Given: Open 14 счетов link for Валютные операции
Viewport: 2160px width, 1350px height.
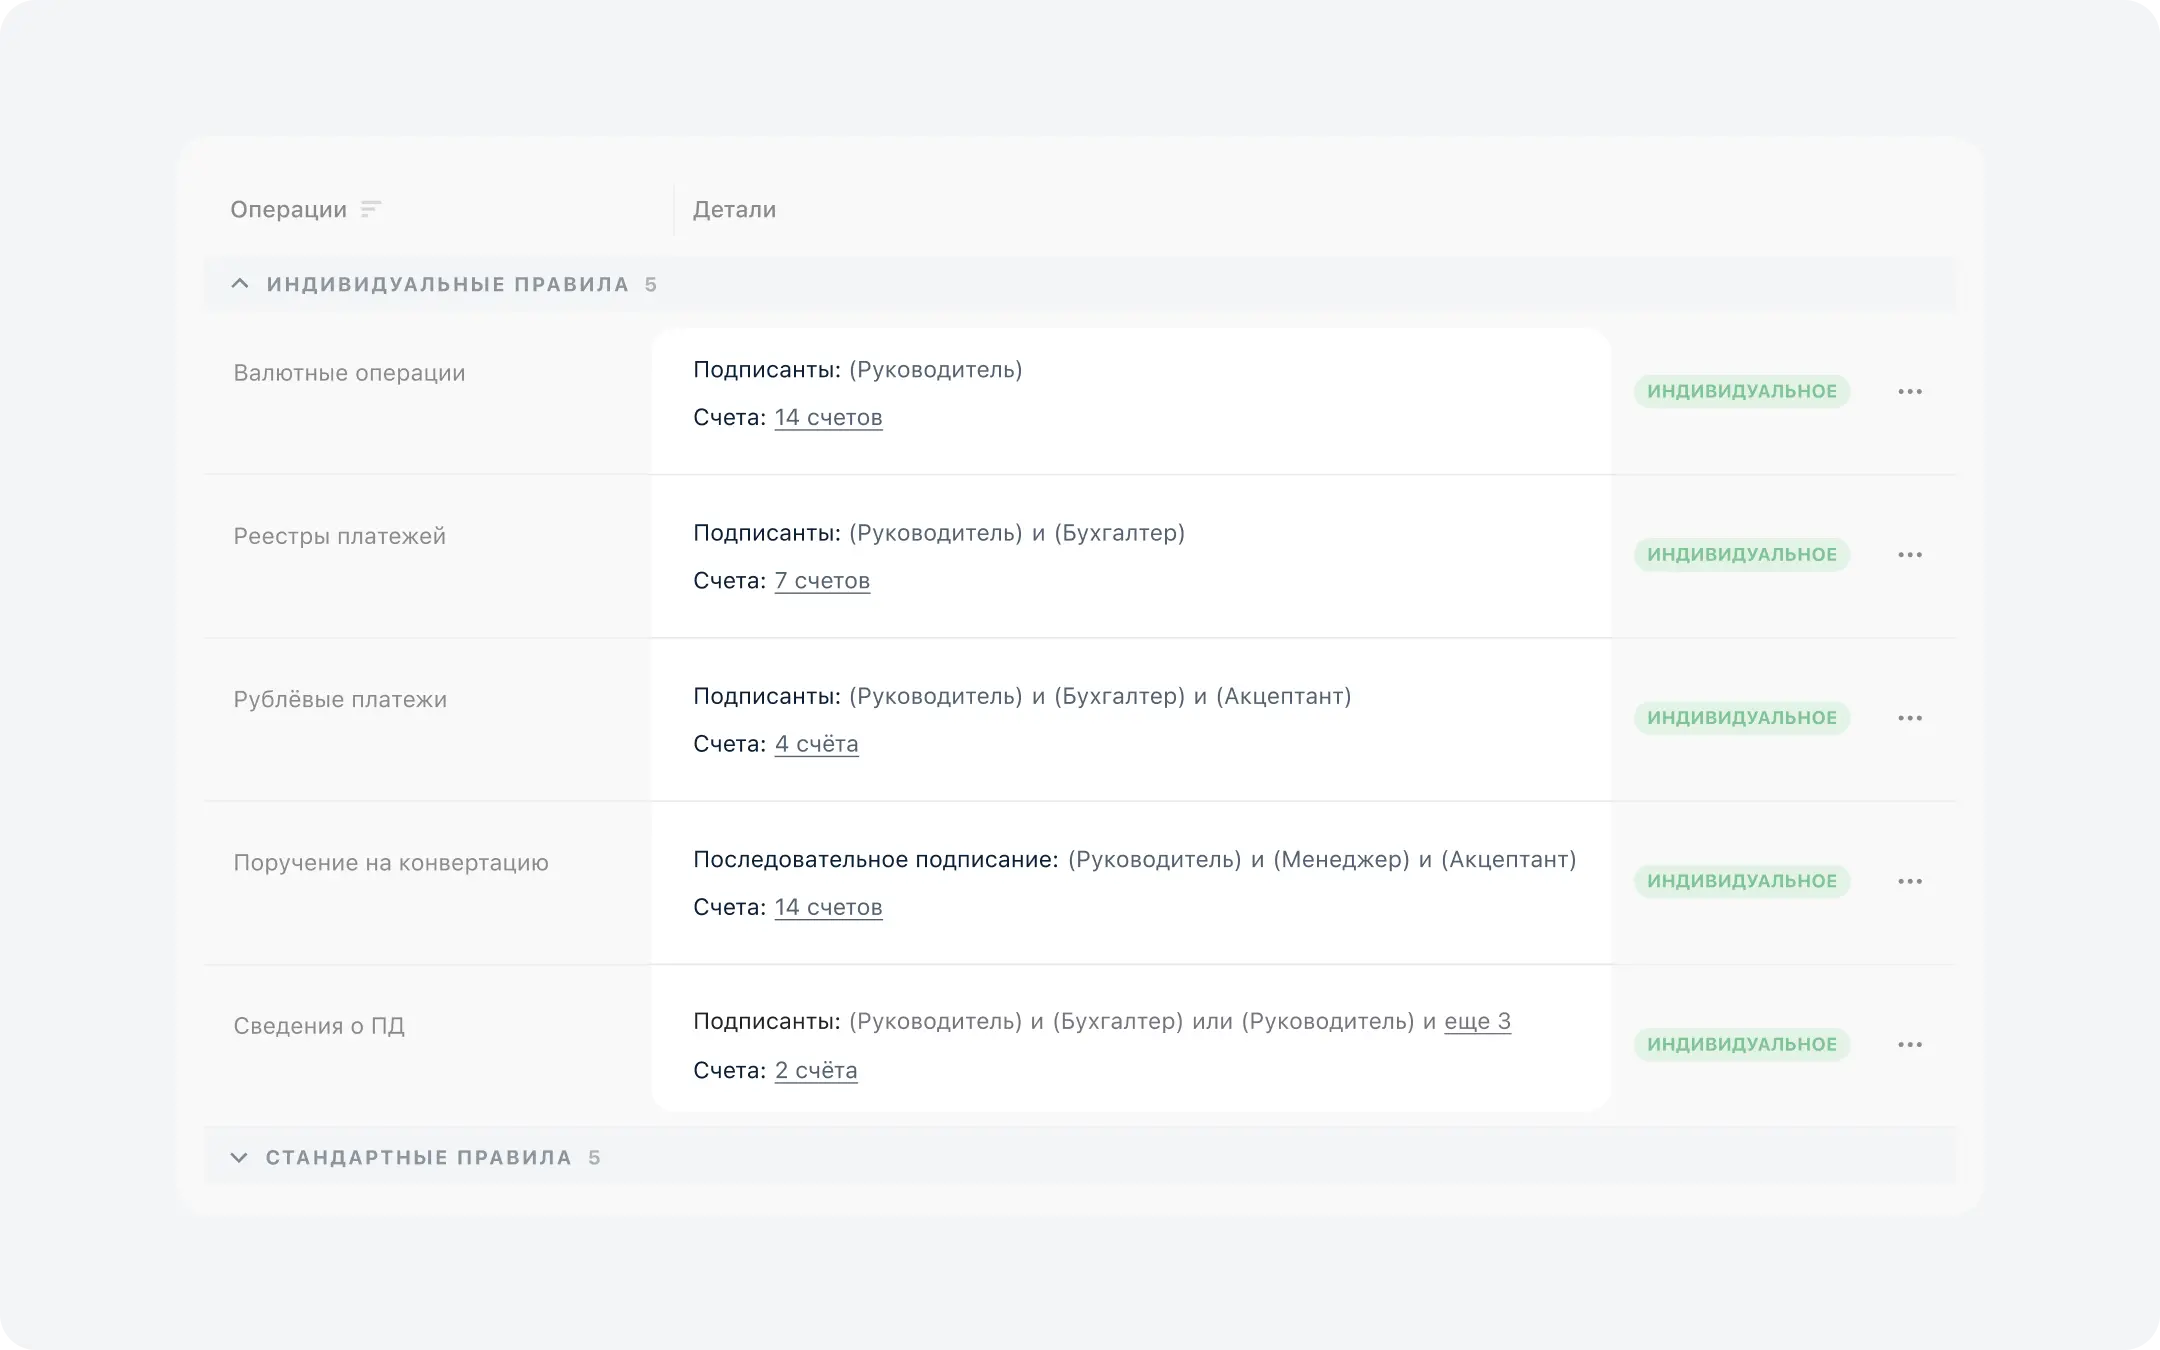Looking at the screenshot, I should tap(828, 417).
